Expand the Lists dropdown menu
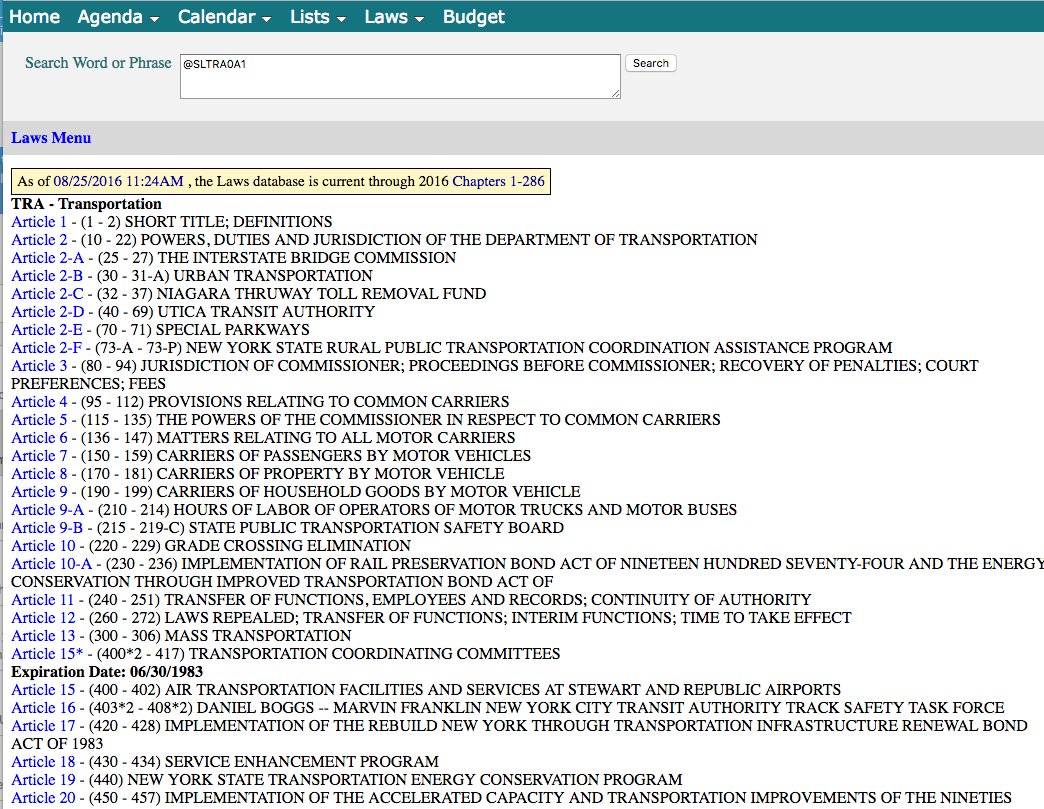The width and height of the screenshot is (1044, 809). (318, 17)
